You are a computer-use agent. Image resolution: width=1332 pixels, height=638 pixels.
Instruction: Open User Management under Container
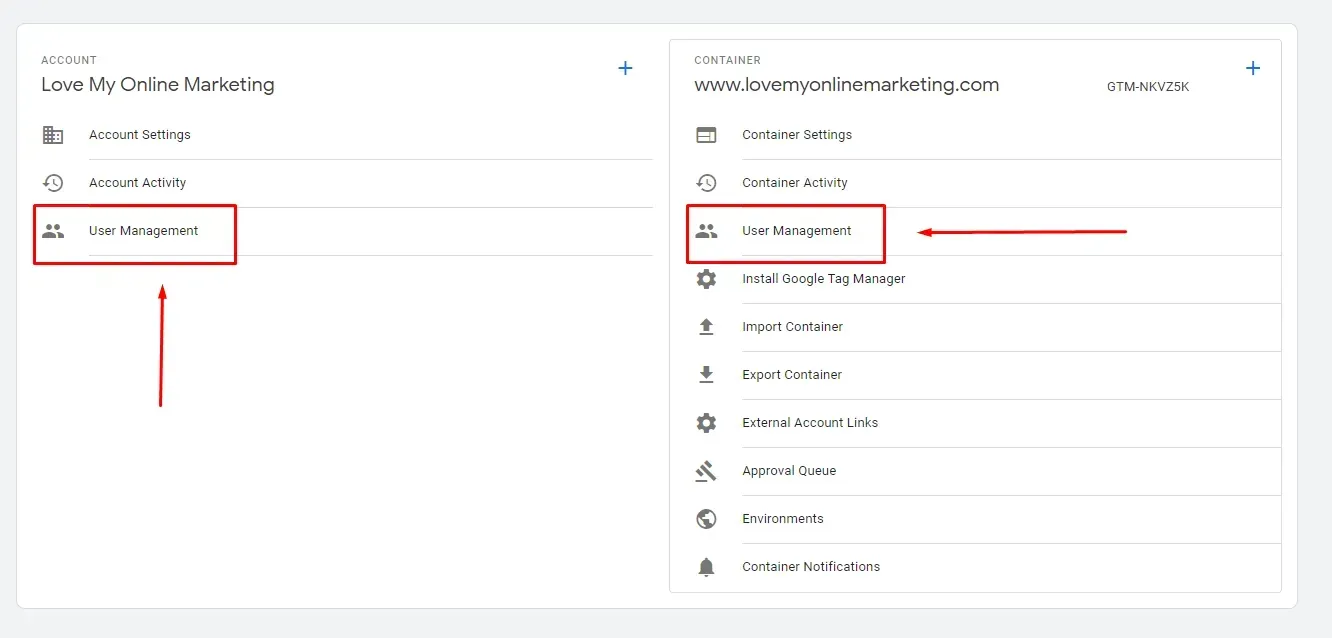pos(797,231)
